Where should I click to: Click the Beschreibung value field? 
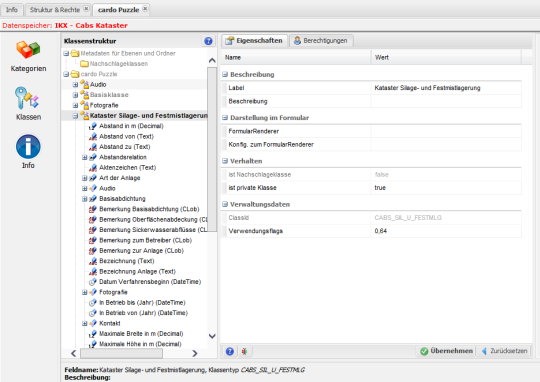(x=446, y=101)
